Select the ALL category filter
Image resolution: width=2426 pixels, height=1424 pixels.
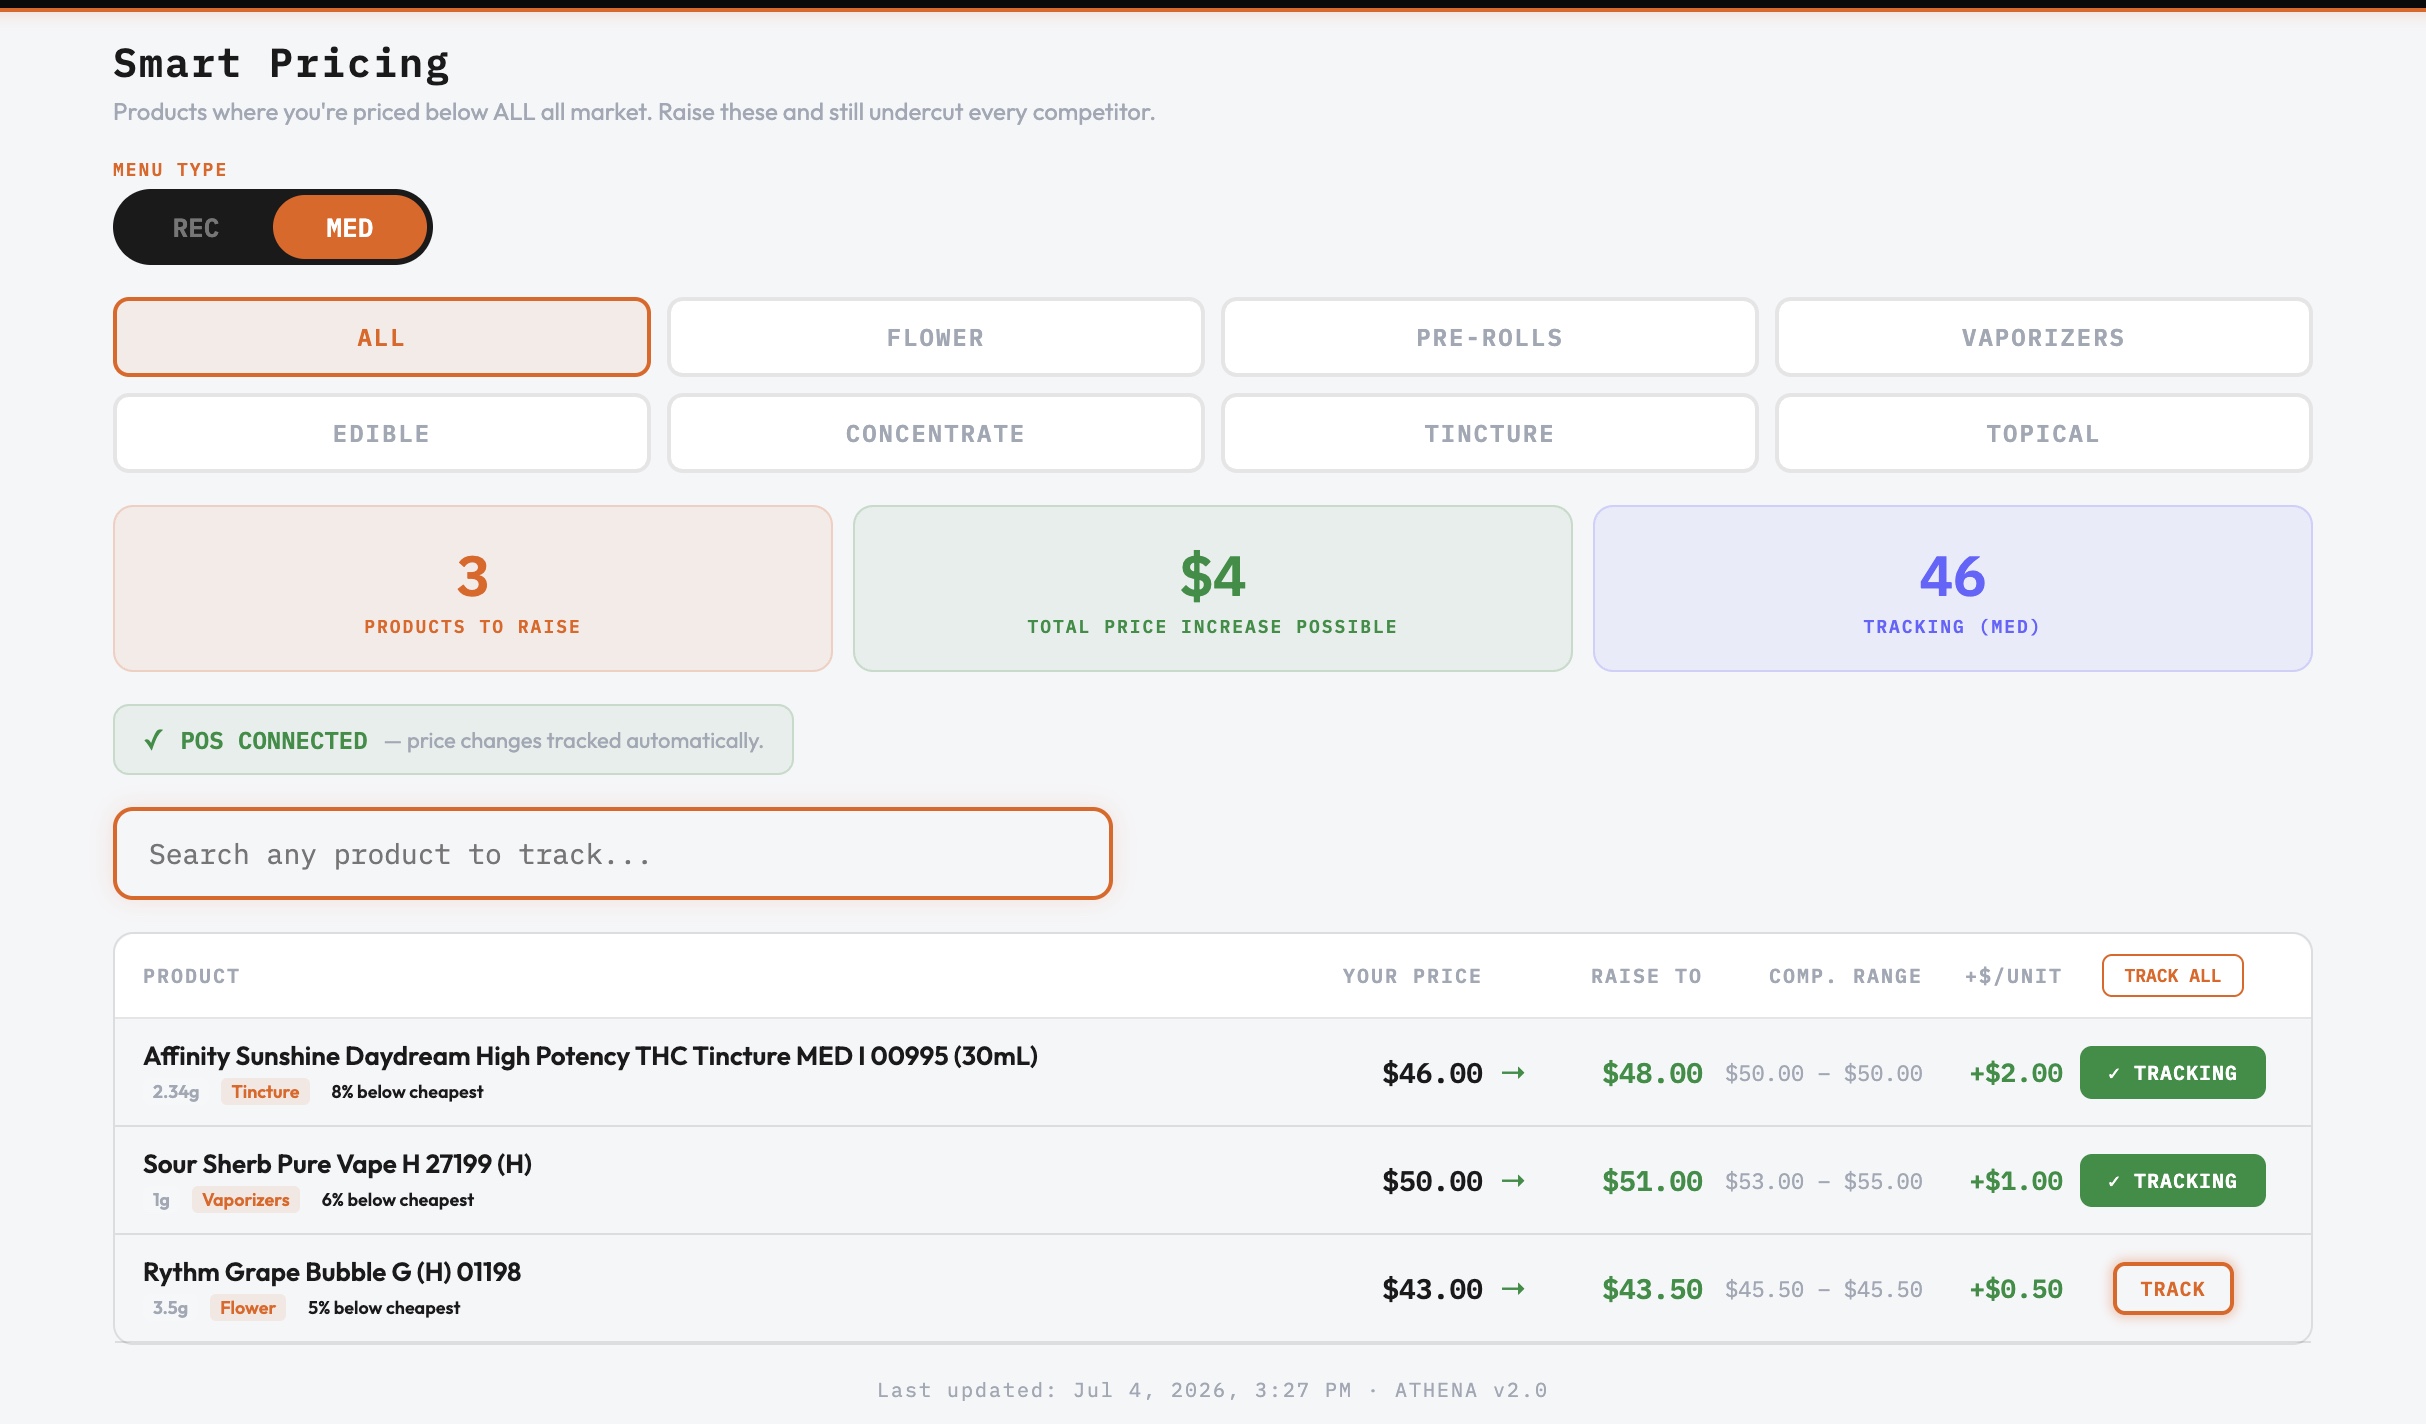[x=382, y=338]
